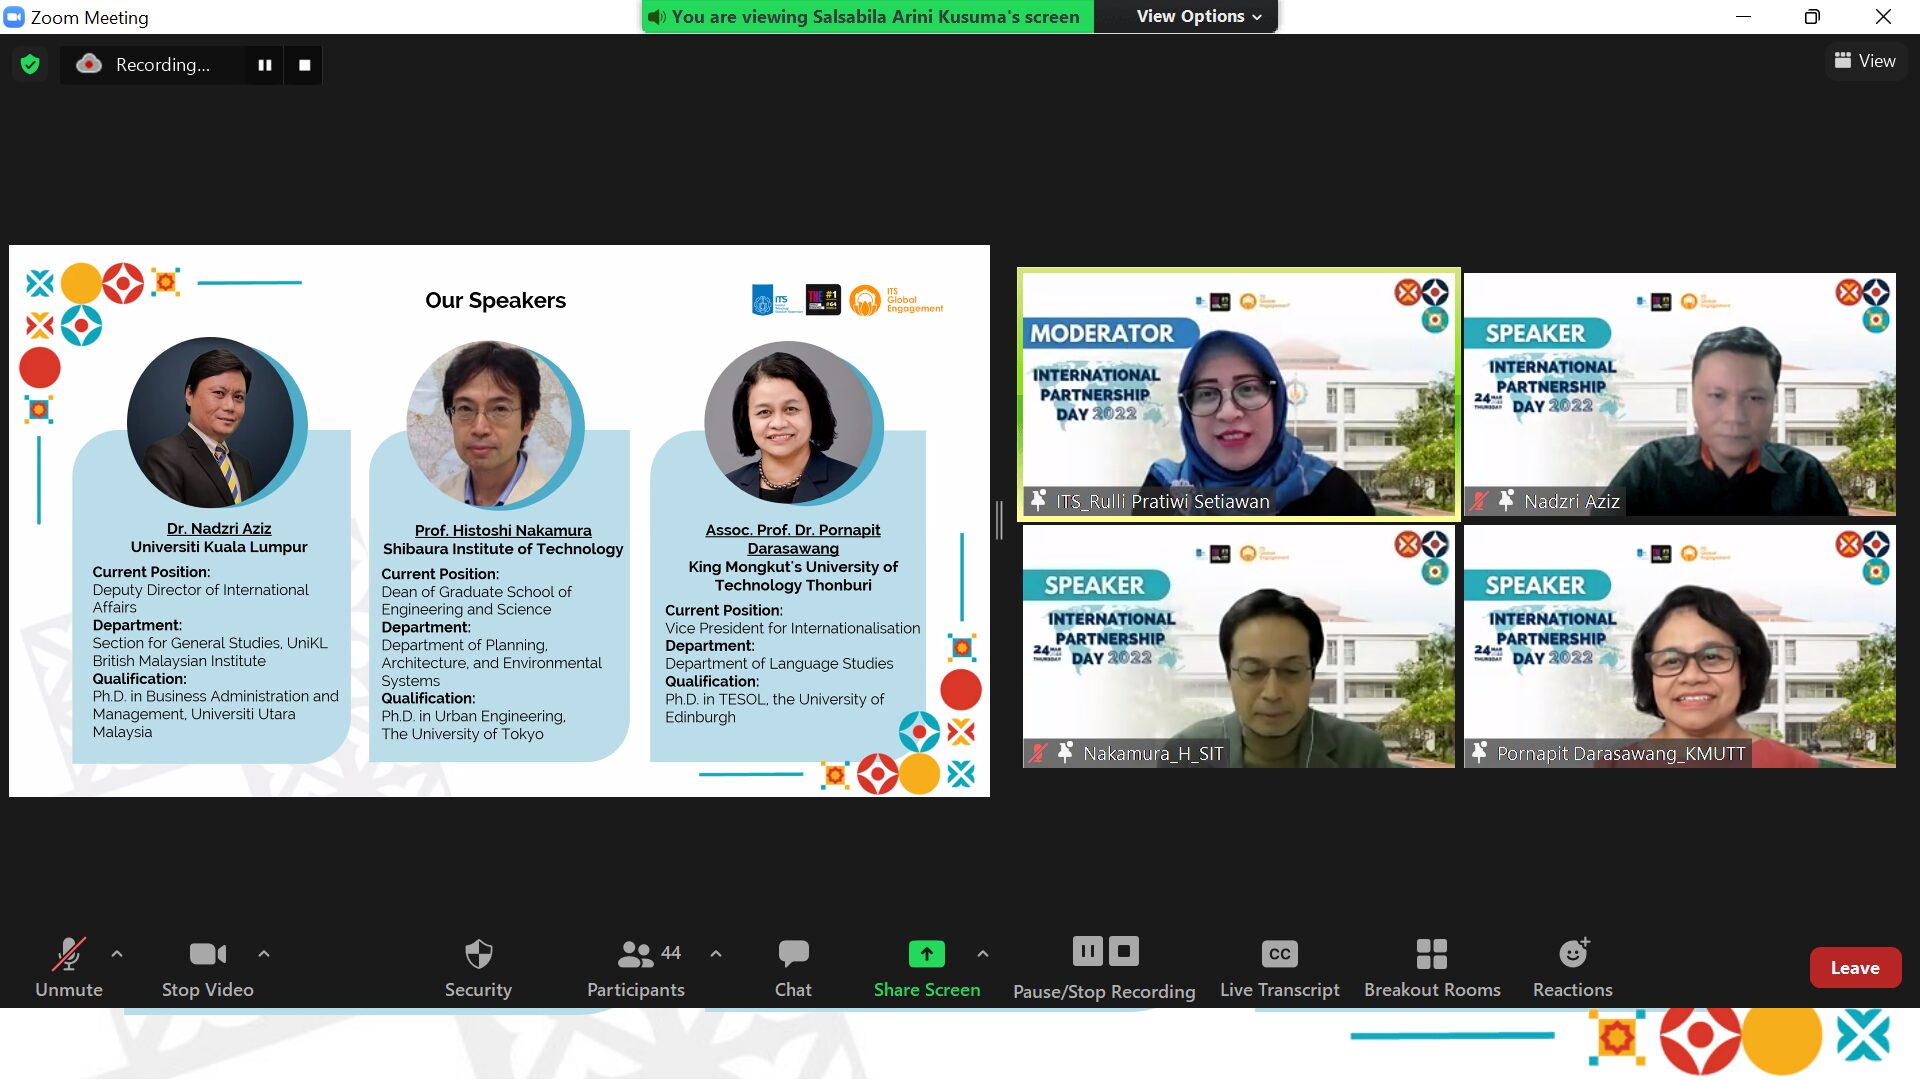
Task: Click the green encryption shield icon
Action: click(x=30, y=65)
